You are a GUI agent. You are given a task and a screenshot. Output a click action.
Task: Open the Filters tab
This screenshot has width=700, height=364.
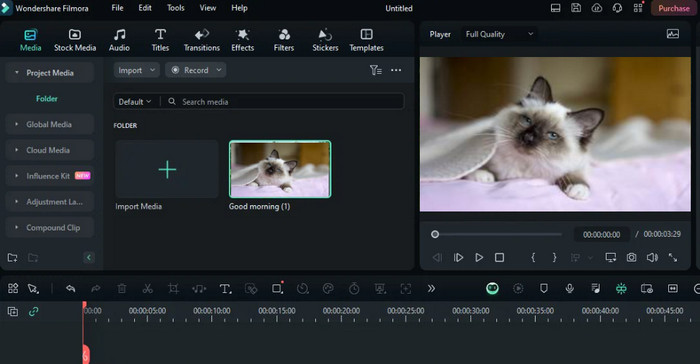[284, 40]
